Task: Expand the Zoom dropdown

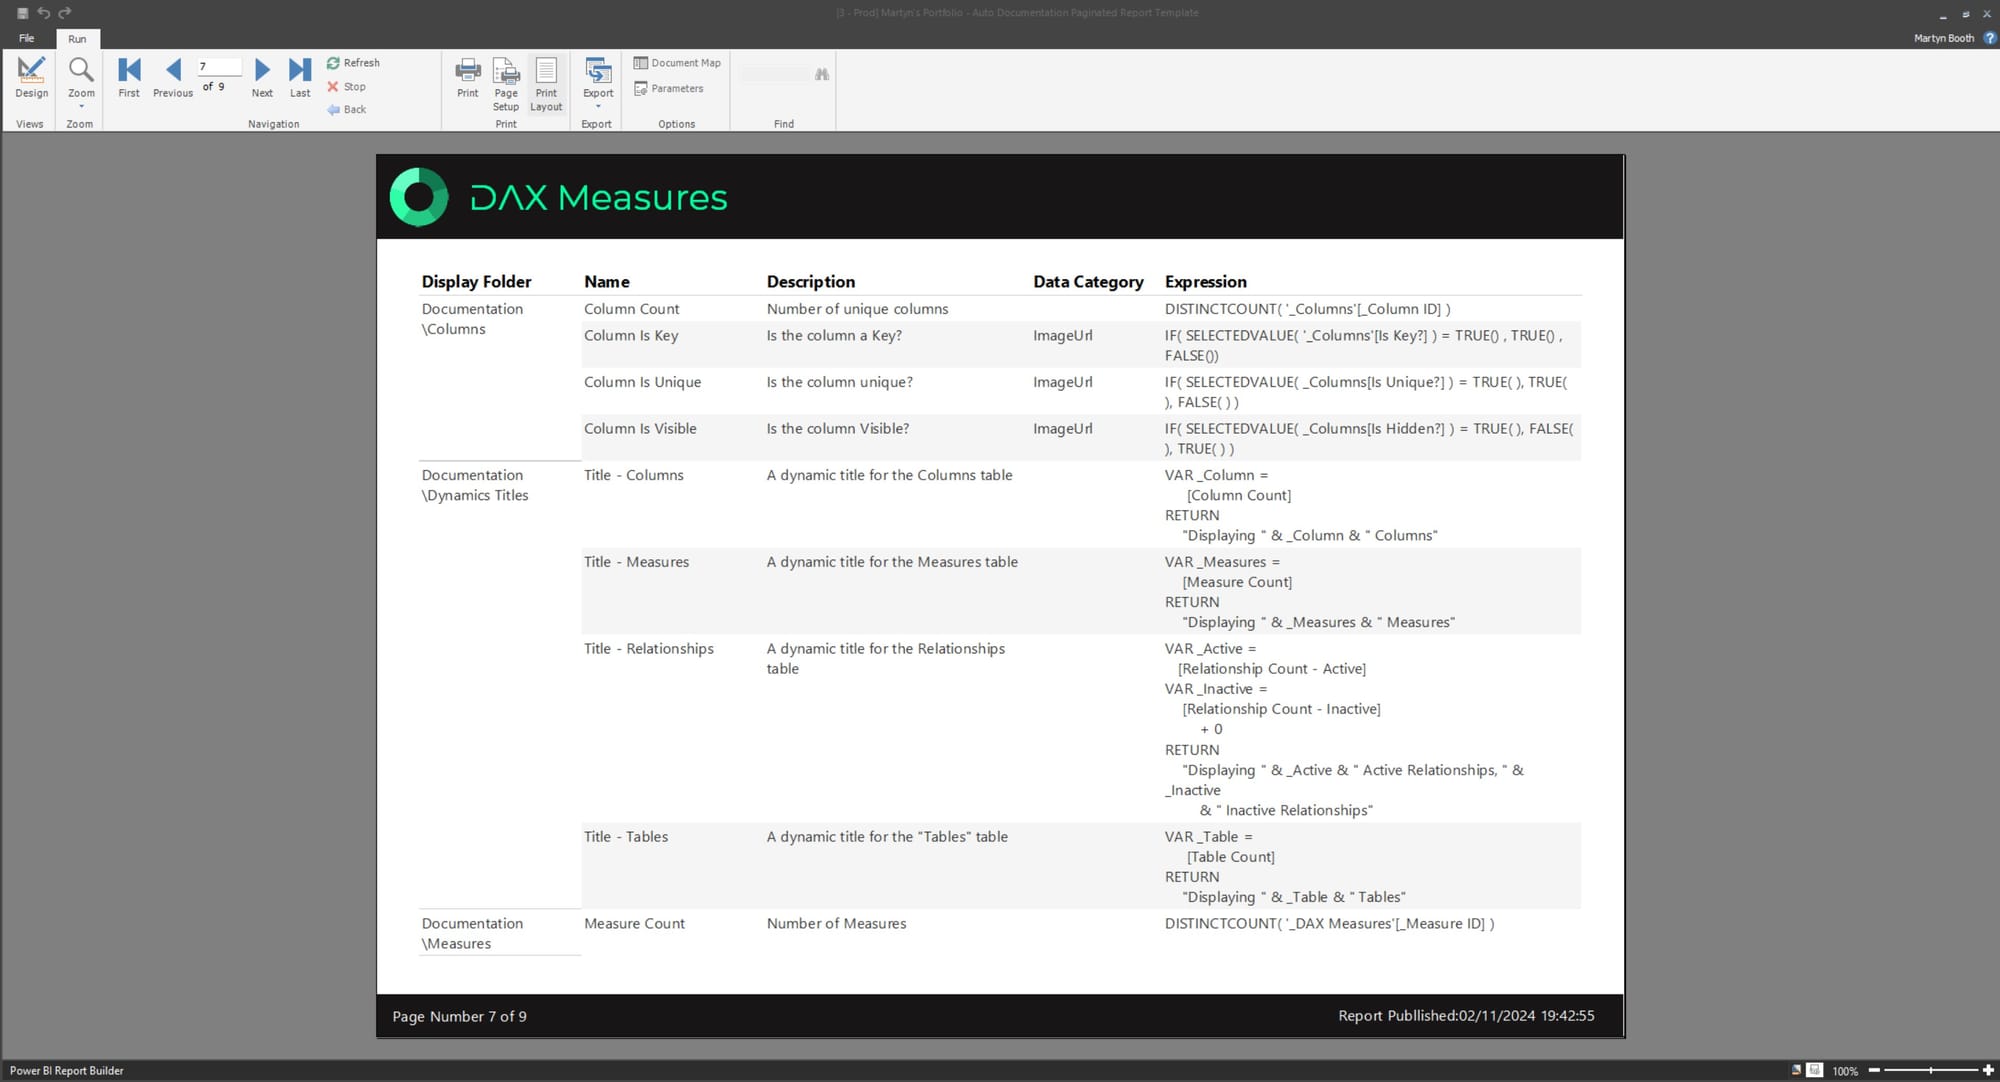Action: 81,105
